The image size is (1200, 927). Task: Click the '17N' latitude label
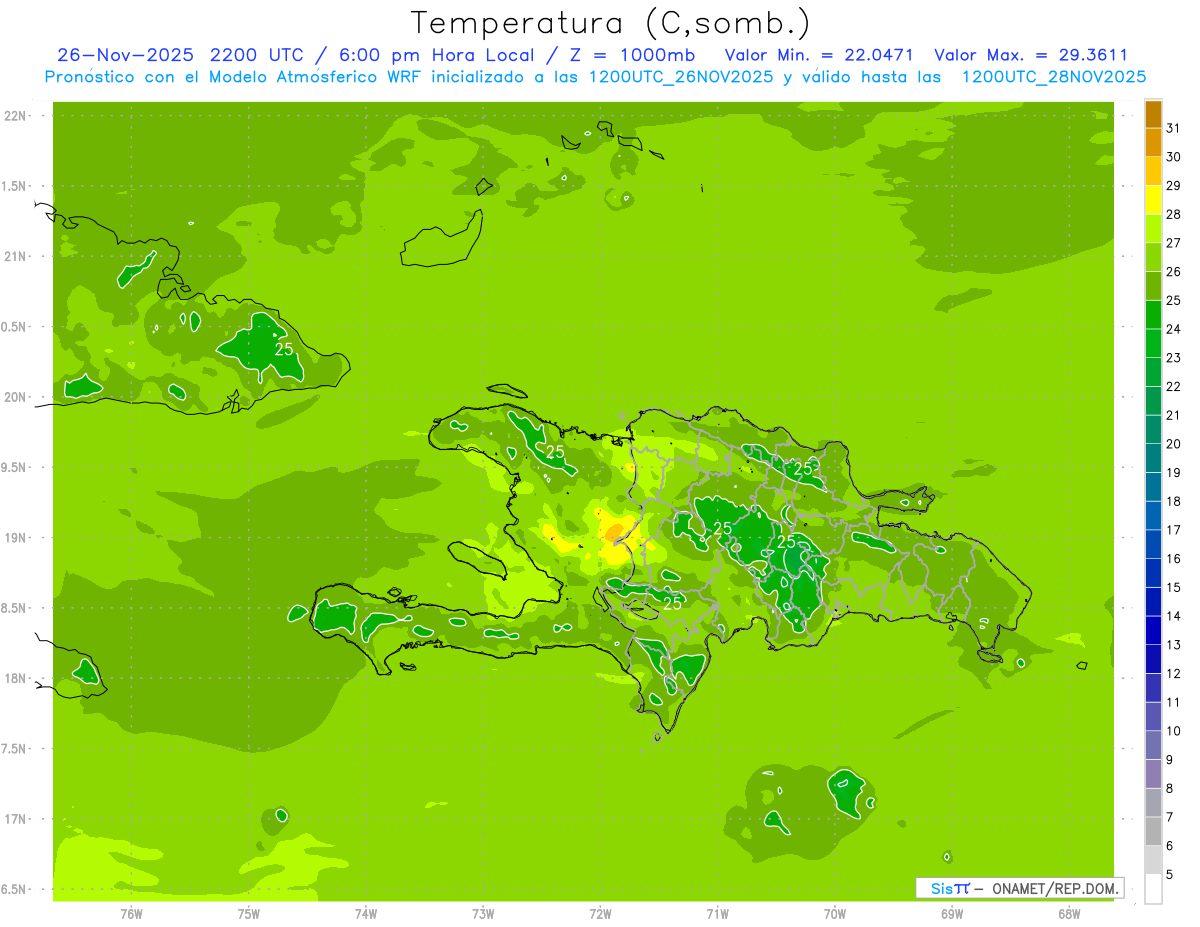15,819
